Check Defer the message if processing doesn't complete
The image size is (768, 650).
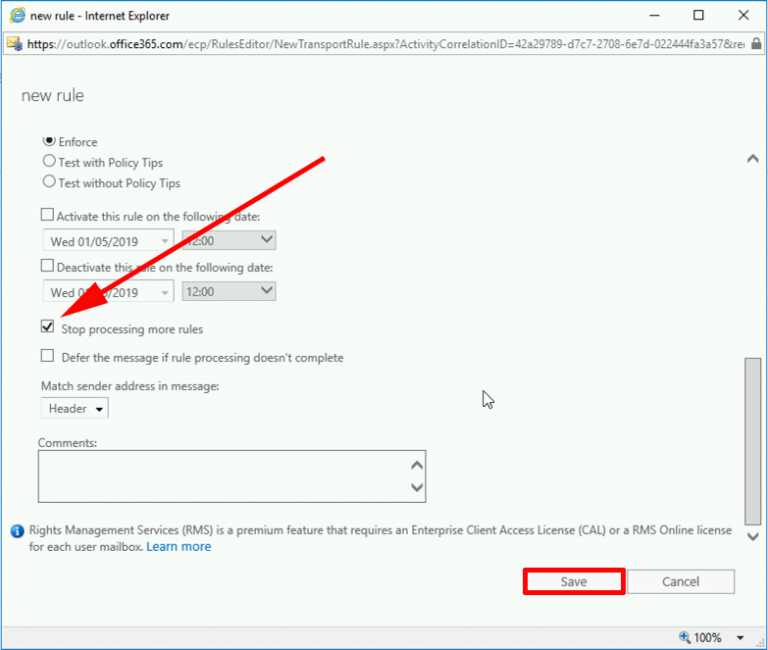[47, 356]
